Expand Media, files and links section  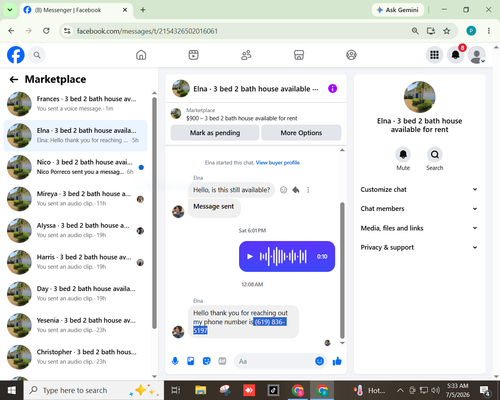419,228
